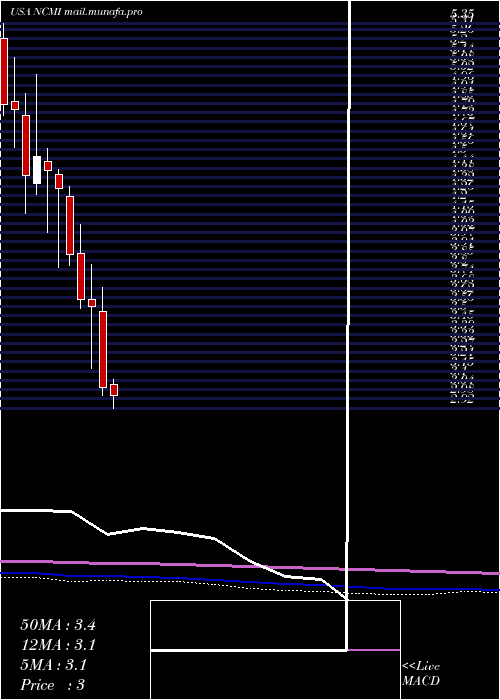Screen dimensions: 500x700
Task: Select the 12MA : 3.1 readout
Action: [58, 645]
